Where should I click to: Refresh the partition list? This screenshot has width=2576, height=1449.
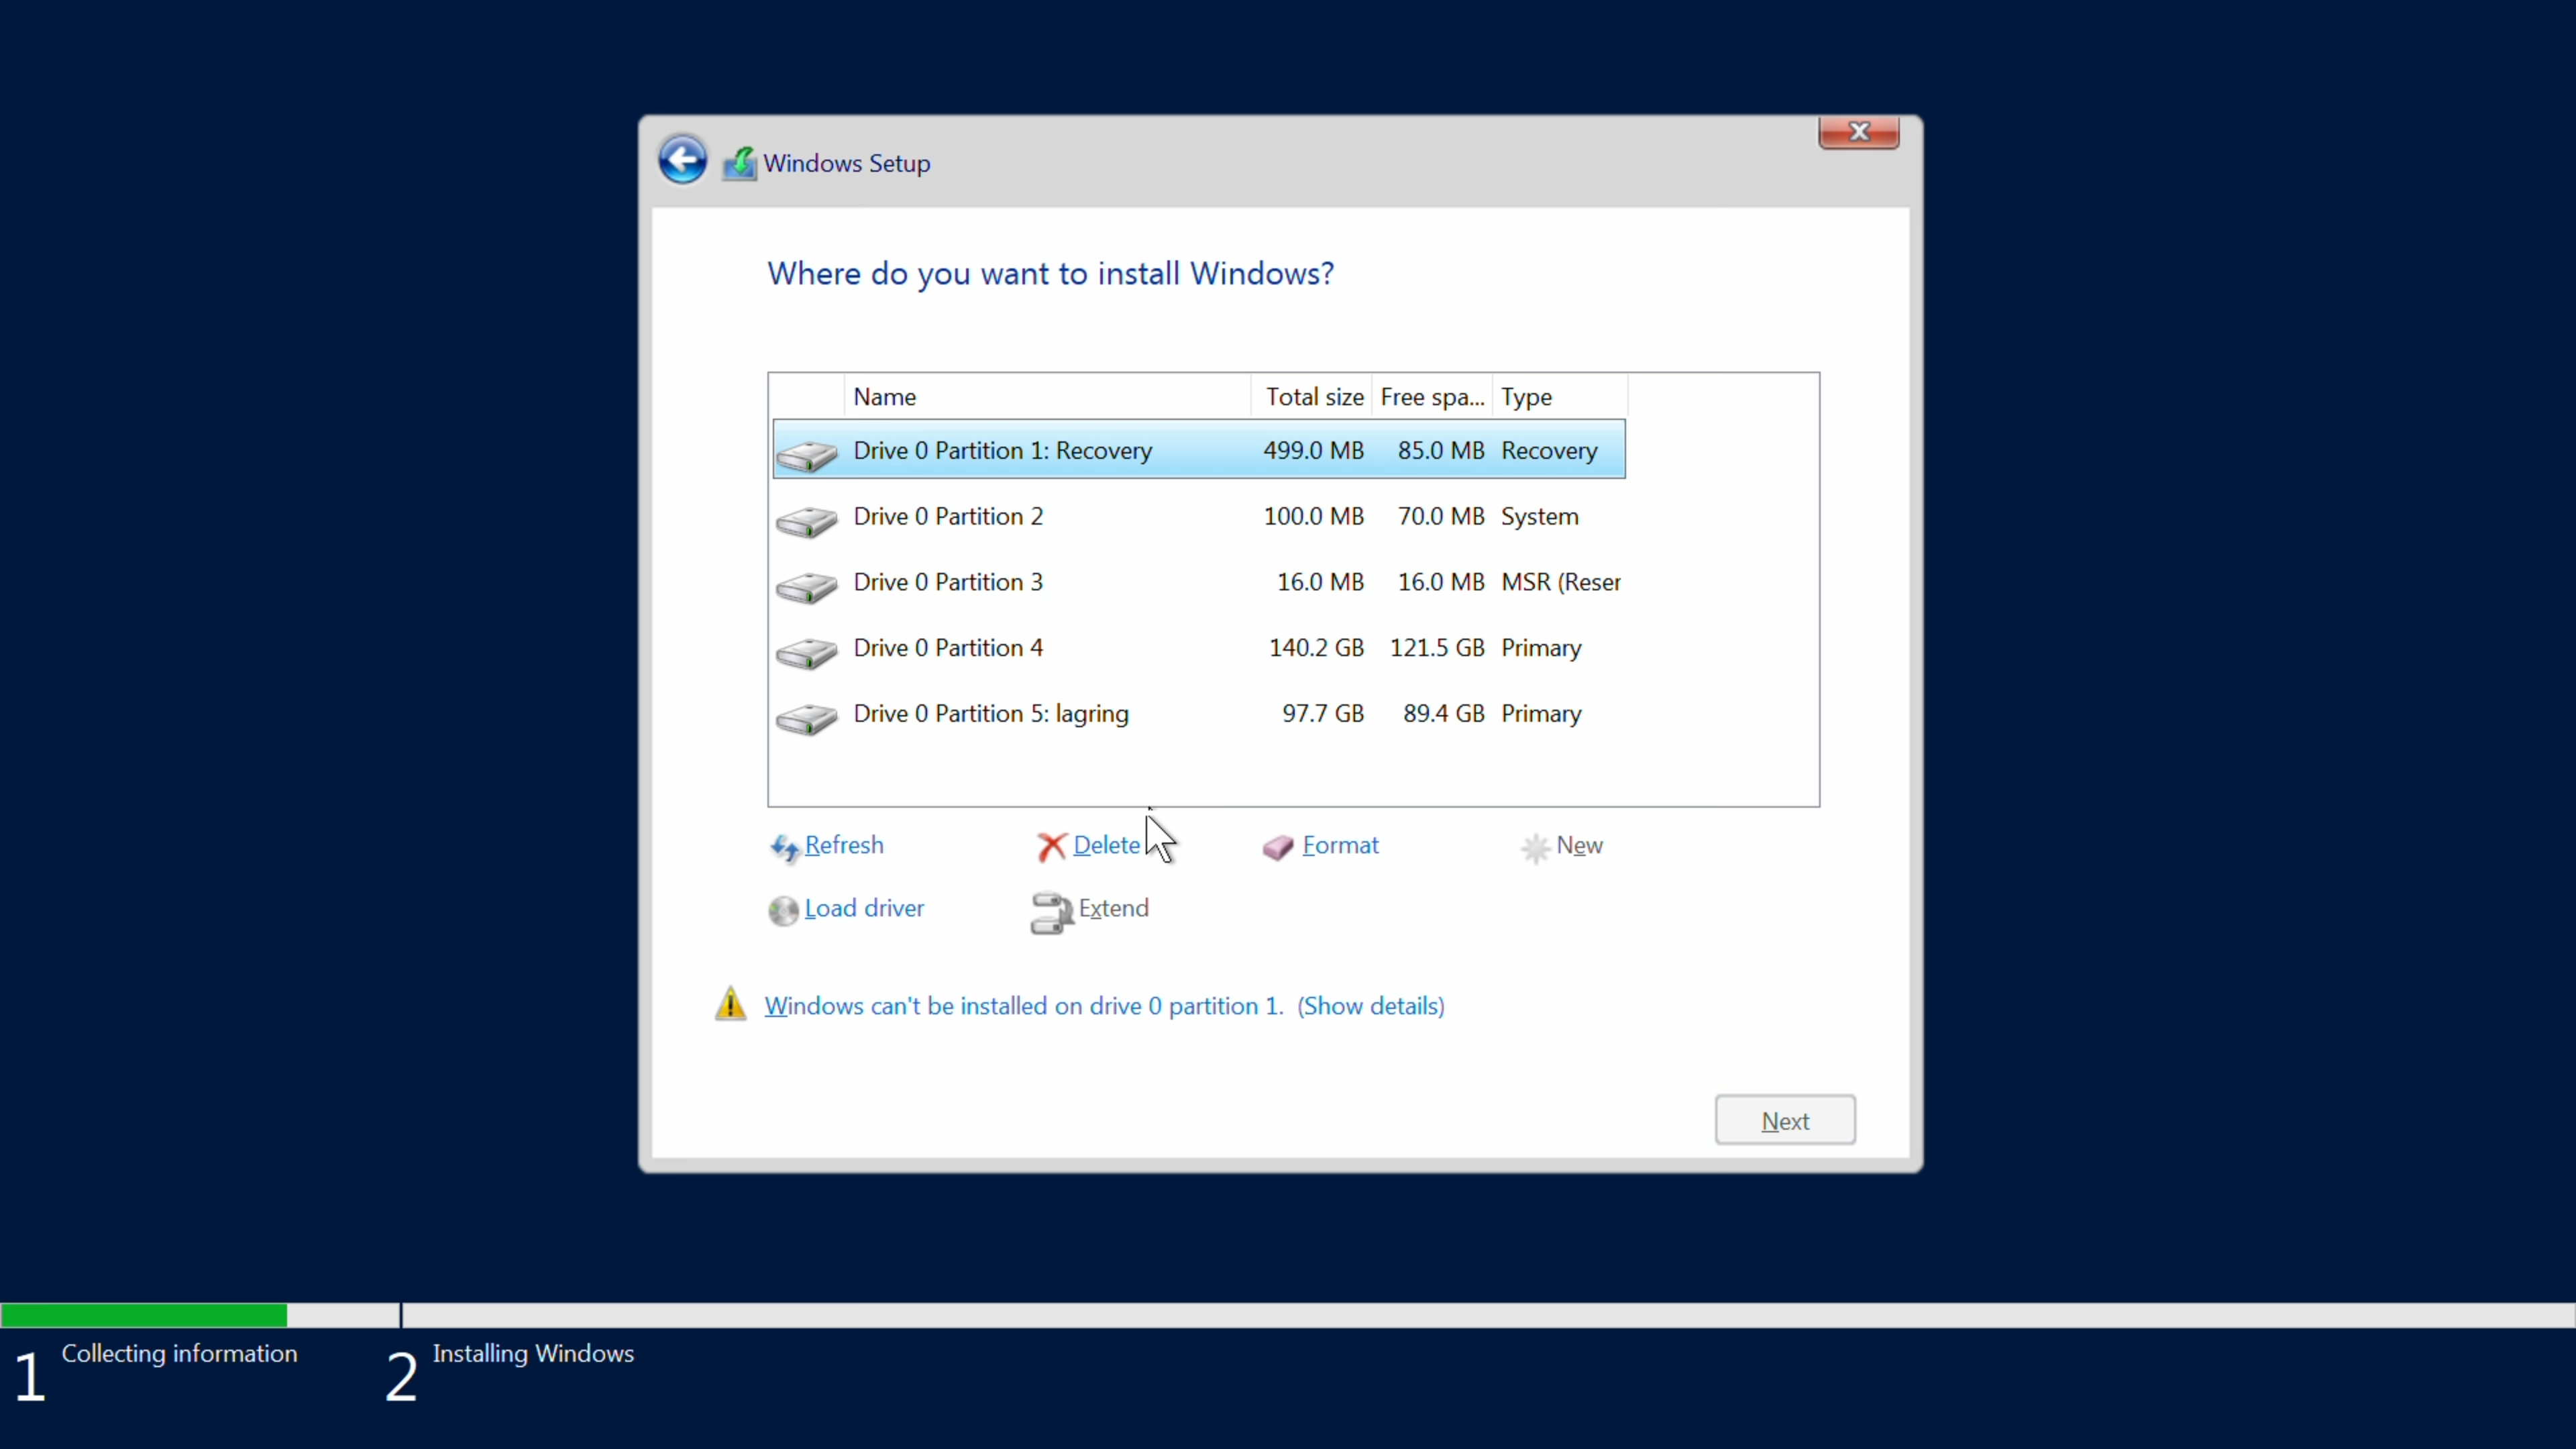[844, 845]
